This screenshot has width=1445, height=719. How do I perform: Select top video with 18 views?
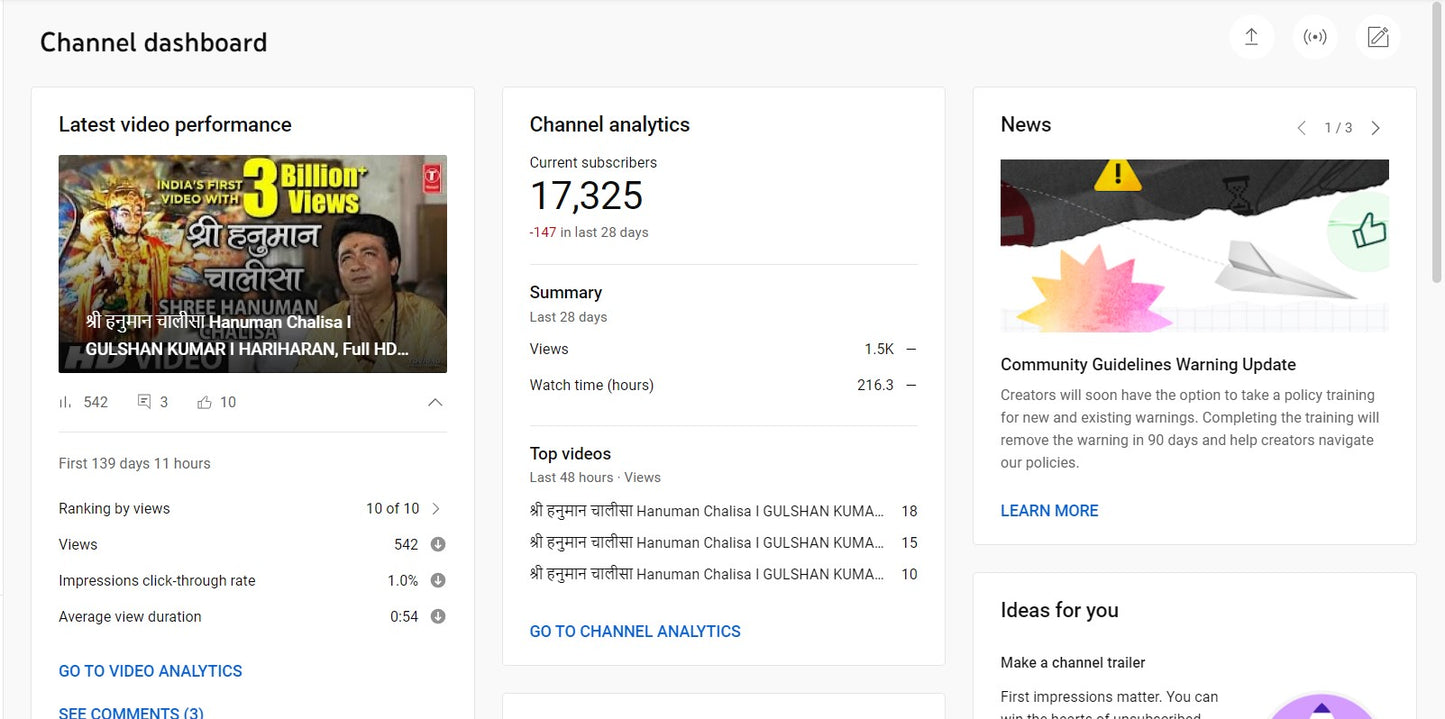point(706,511)
